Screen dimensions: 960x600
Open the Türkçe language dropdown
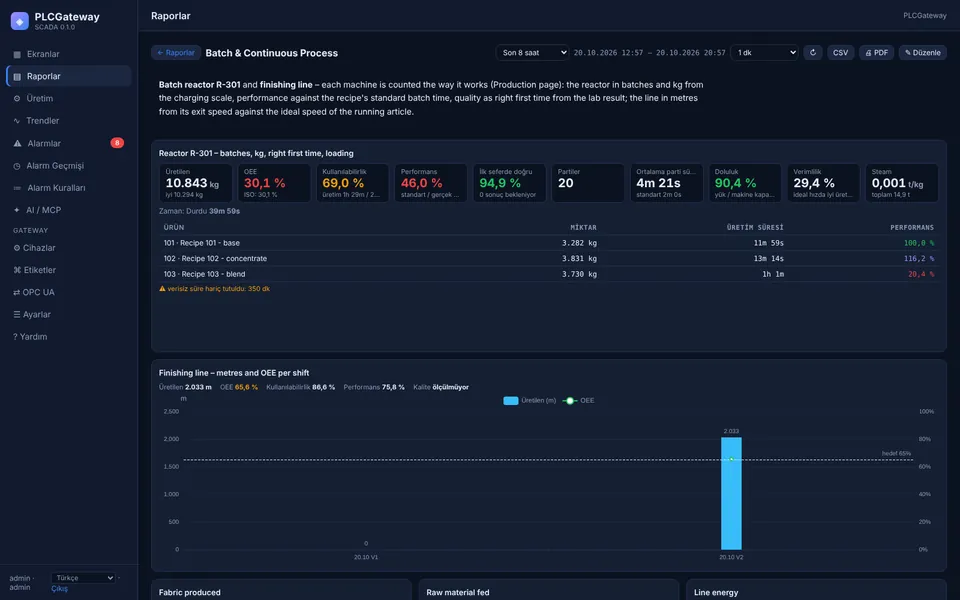point(83,578)
